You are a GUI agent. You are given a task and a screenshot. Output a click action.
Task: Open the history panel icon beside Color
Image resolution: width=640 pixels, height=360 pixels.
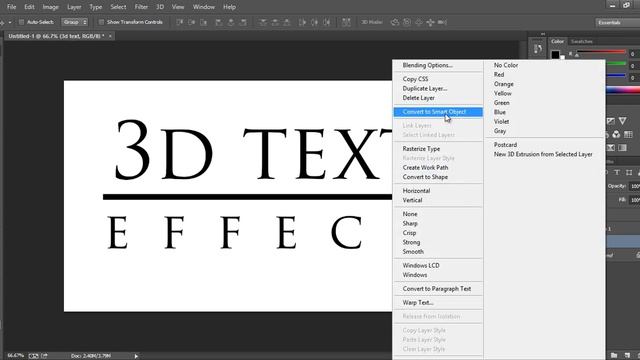(538, 50)
